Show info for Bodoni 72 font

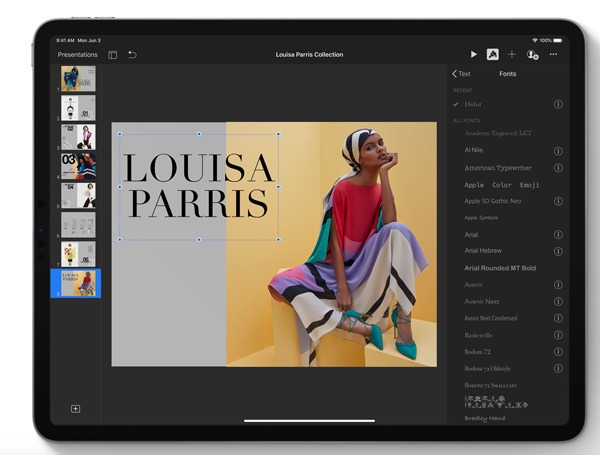pos(558,352)
